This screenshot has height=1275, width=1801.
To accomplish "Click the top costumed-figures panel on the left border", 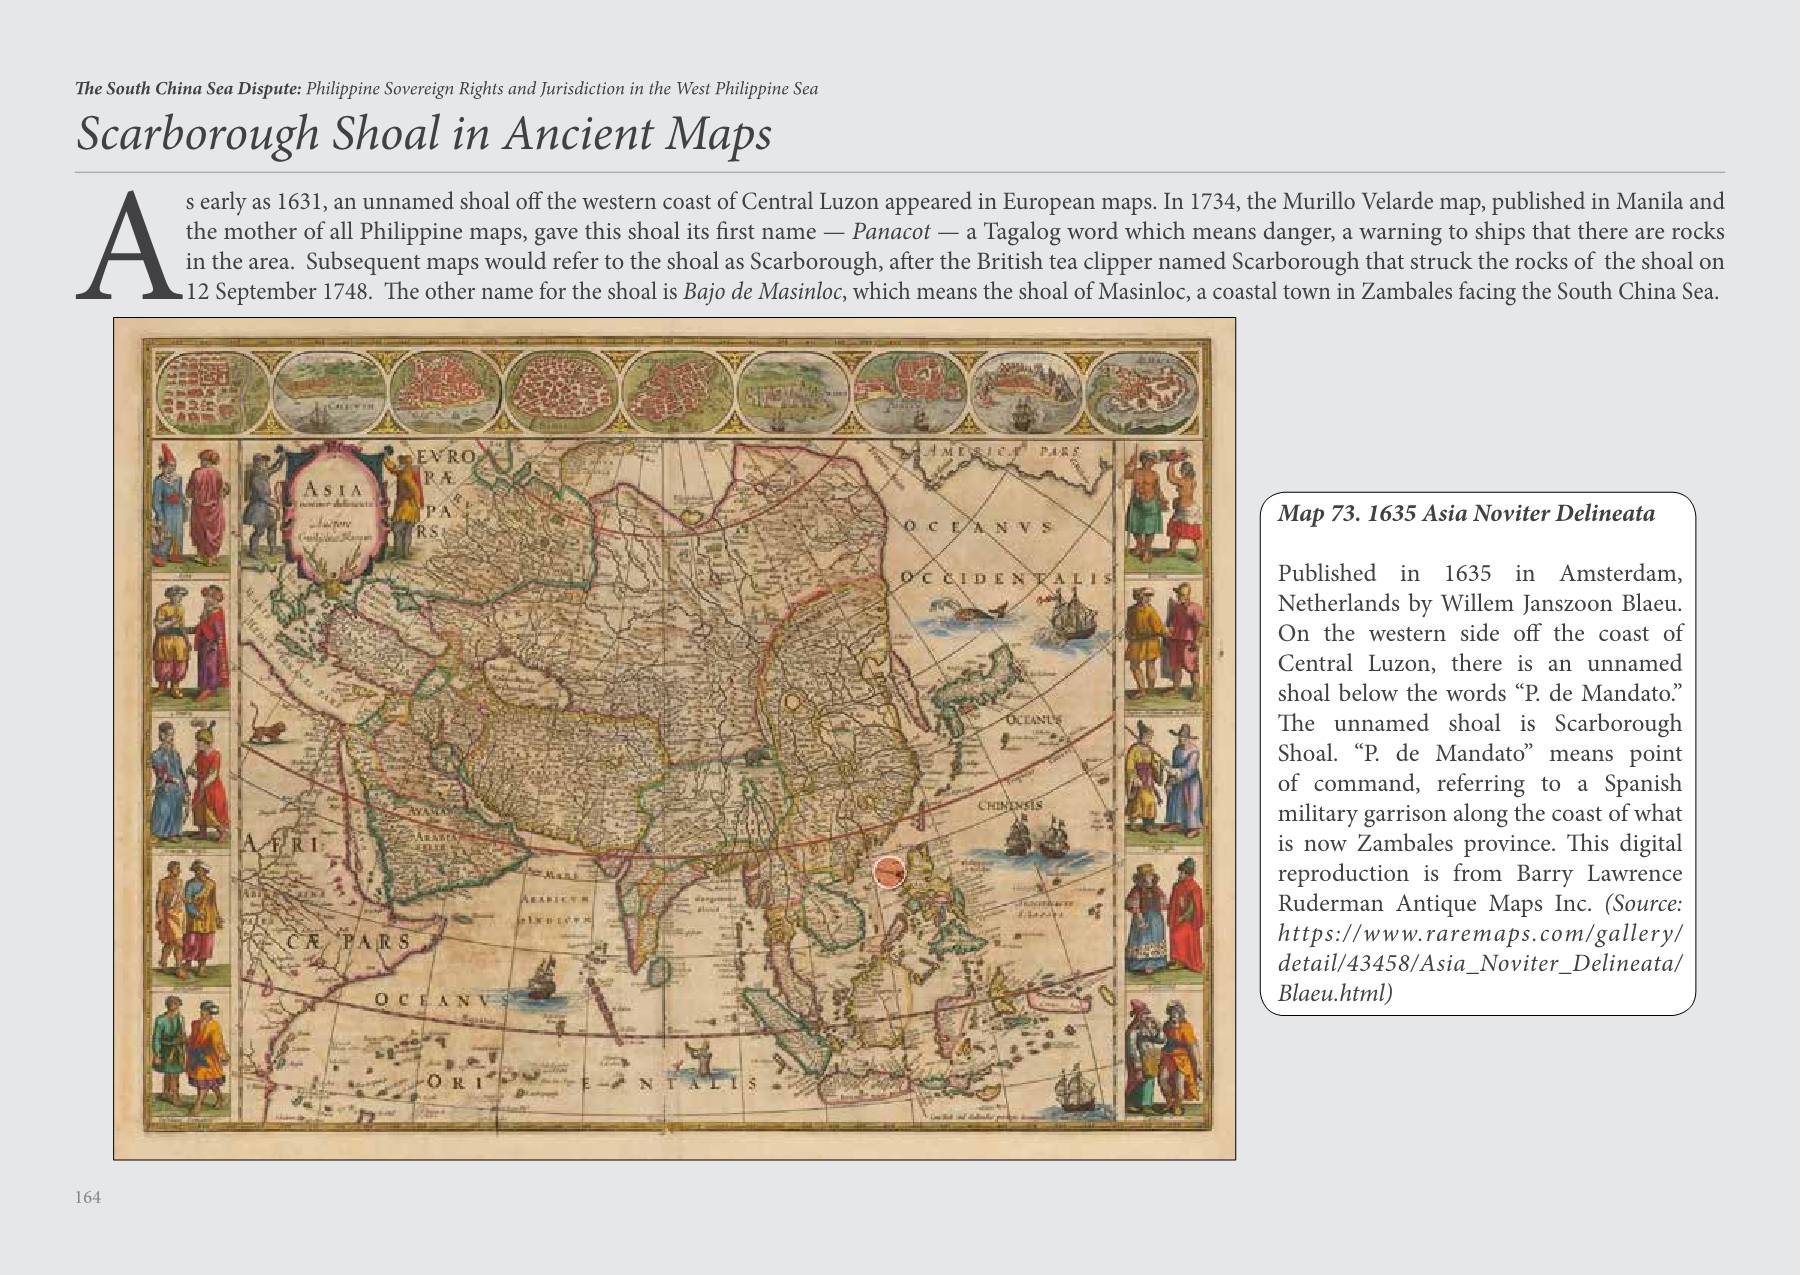I will point(192,509).
